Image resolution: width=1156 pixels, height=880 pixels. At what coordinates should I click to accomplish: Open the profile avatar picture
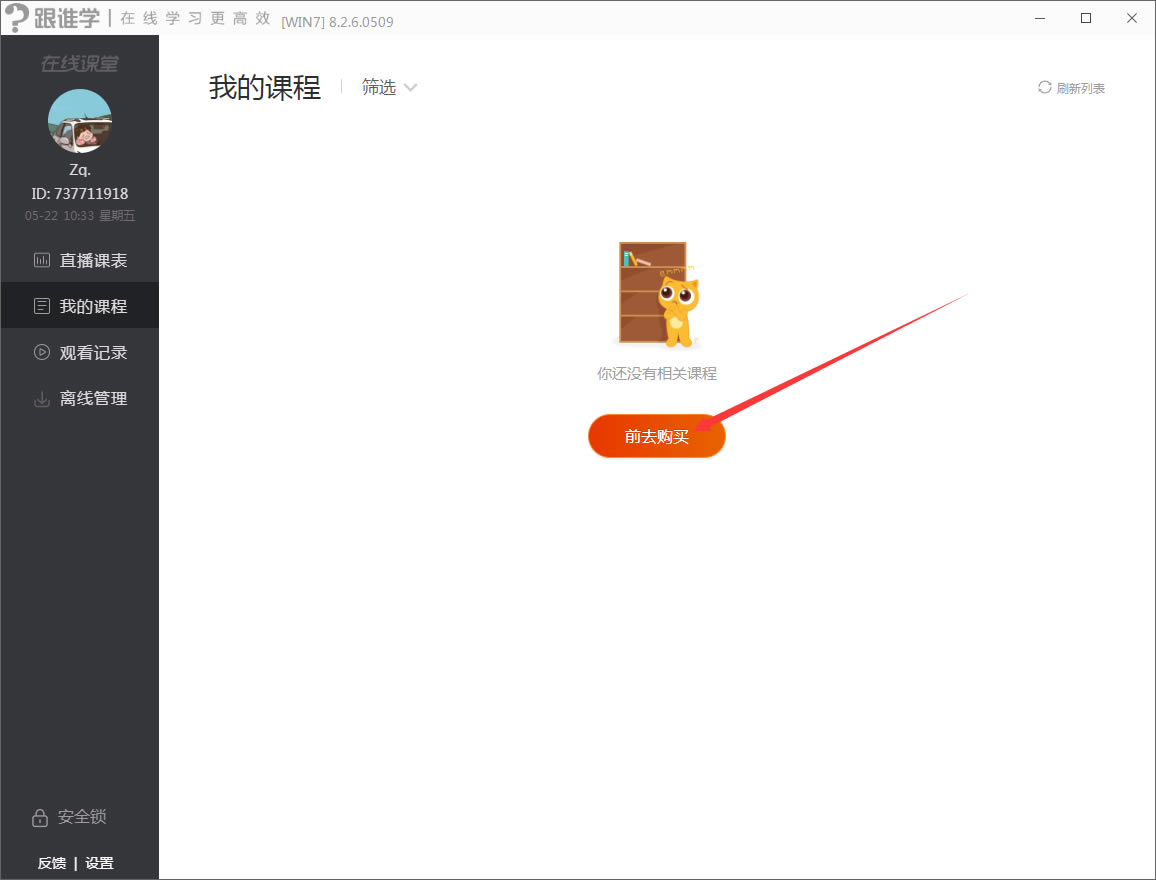[x=79, y=120]
